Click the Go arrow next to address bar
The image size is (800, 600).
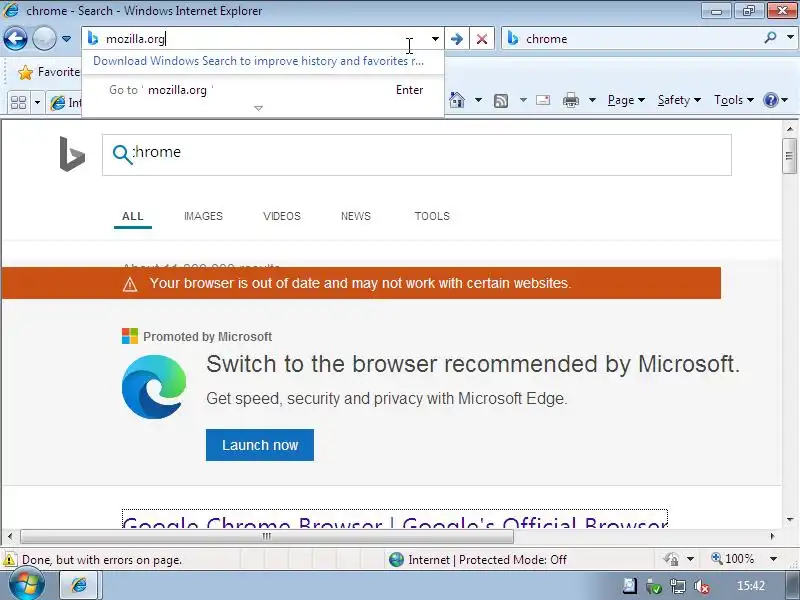tap(457, 39)
